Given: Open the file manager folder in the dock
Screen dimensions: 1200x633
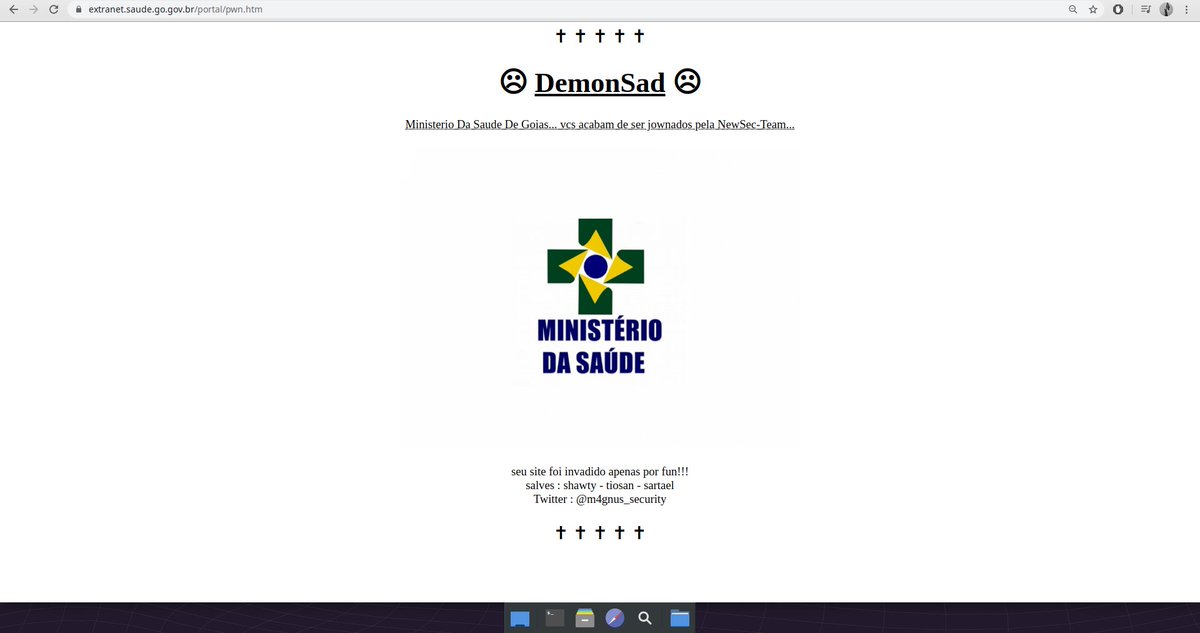Looking at the screenshot, I should coord(680,618).
